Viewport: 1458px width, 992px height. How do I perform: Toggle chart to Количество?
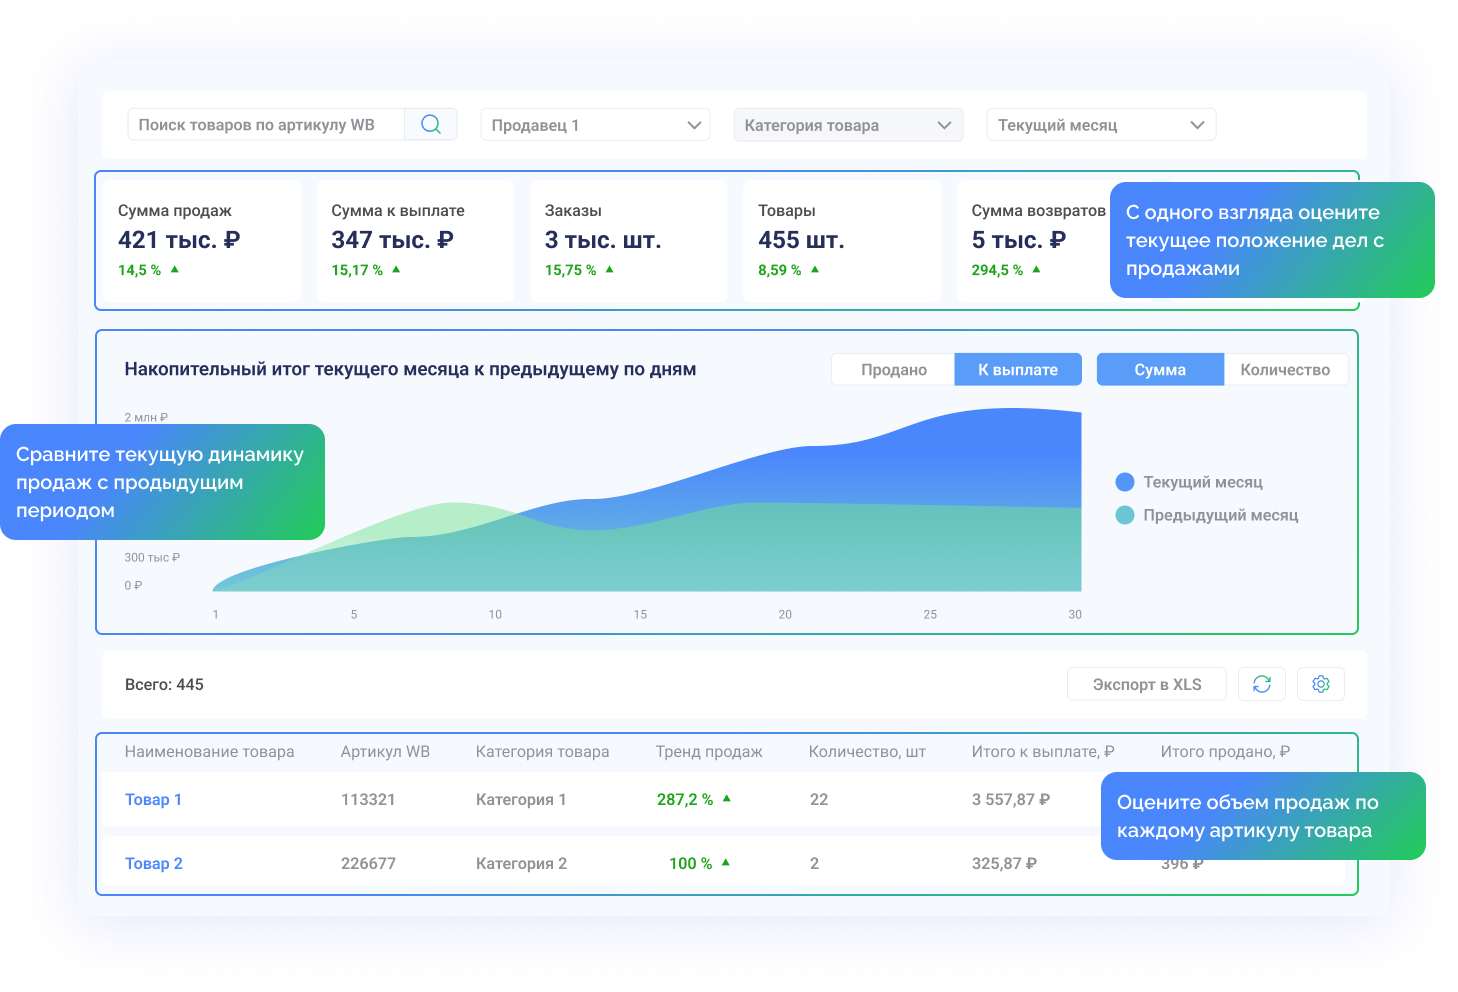(1285, 369)
